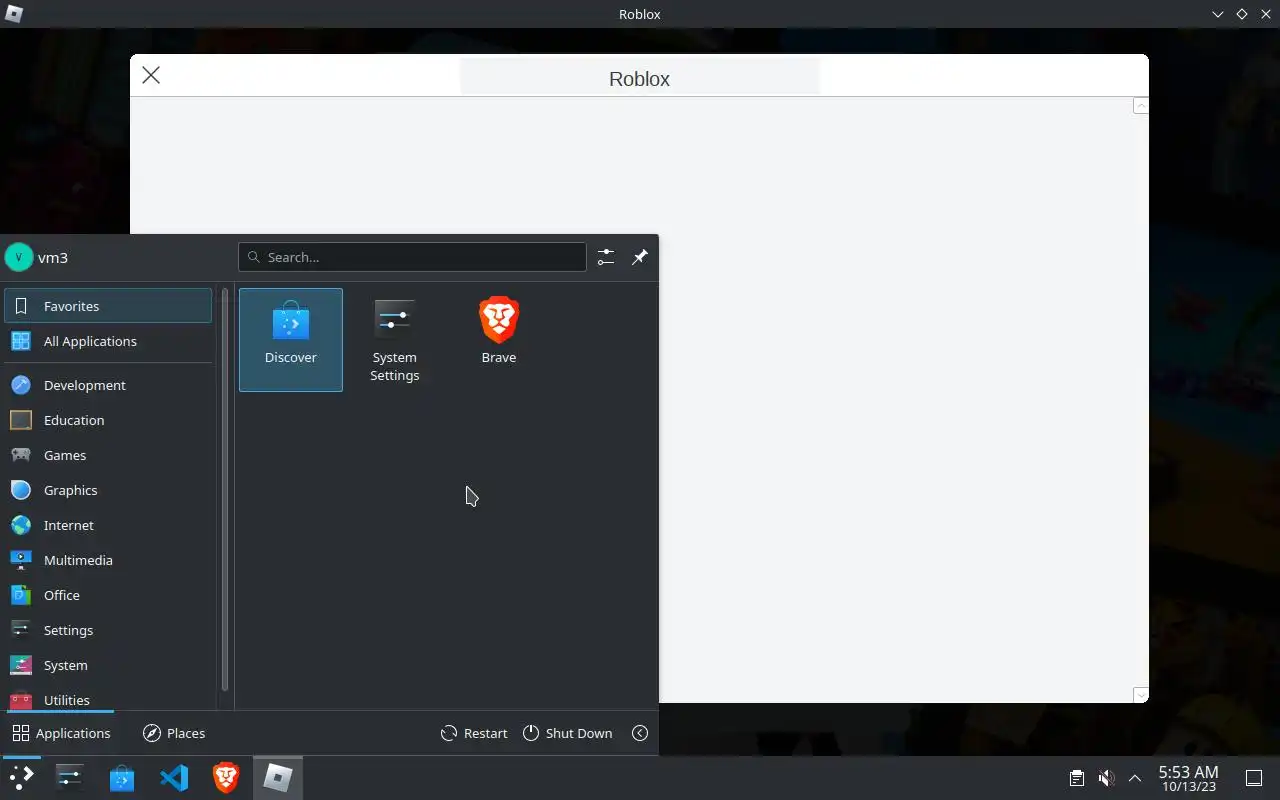
Task: Select the Favorites category
Action: point(108,306)
